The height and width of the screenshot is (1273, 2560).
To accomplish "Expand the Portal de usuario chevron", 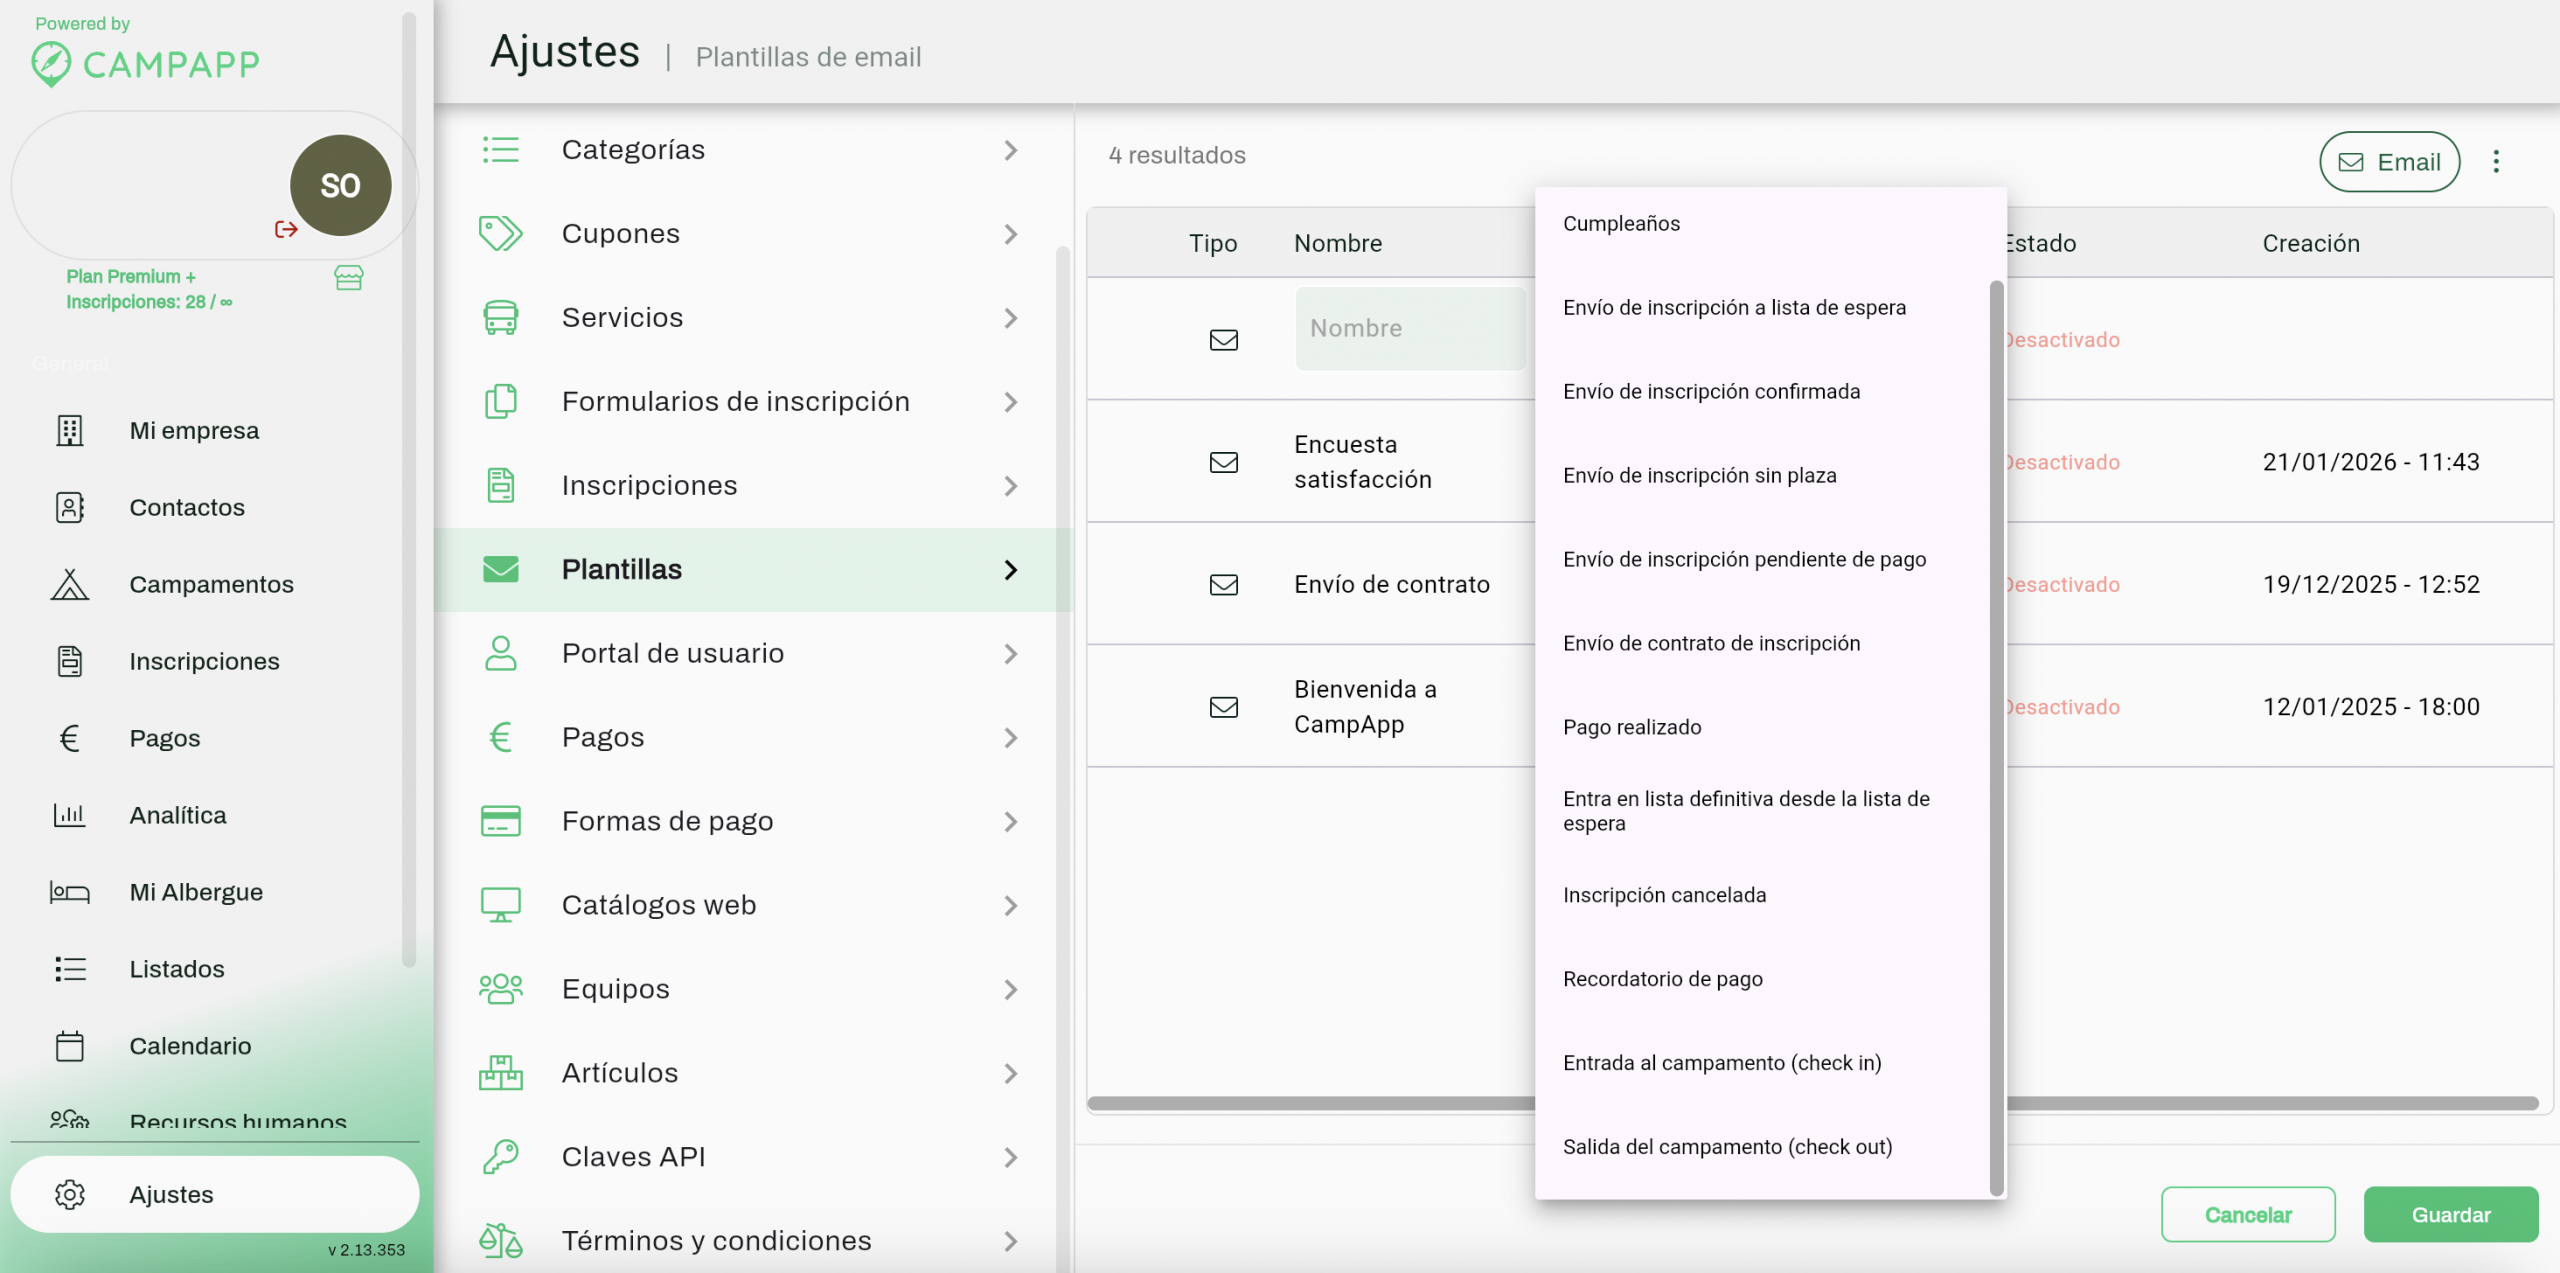I will pos(1011,654).
